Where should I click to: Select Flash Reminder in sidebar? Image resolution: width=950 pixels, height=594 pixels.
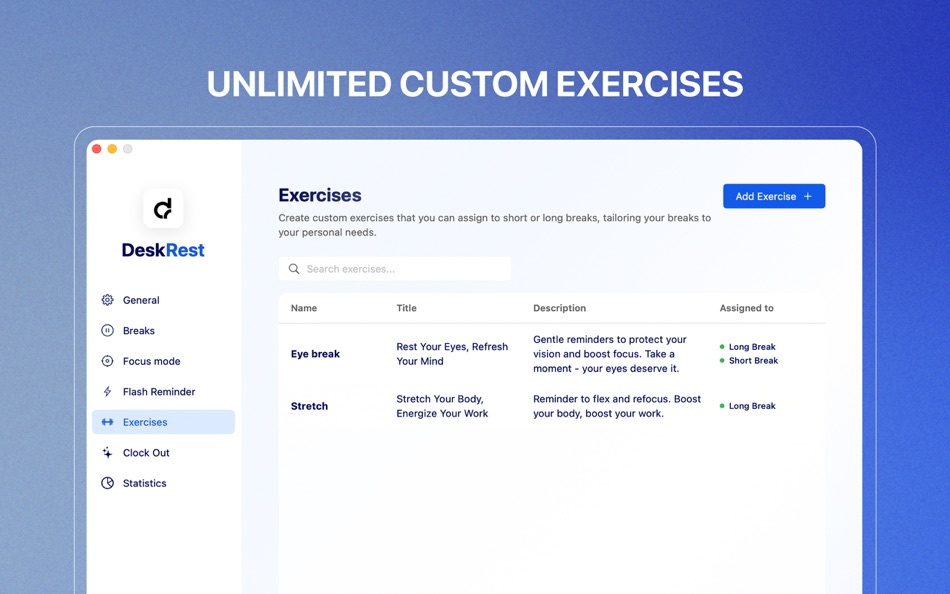pyautogui.click(x=164, y=392)
